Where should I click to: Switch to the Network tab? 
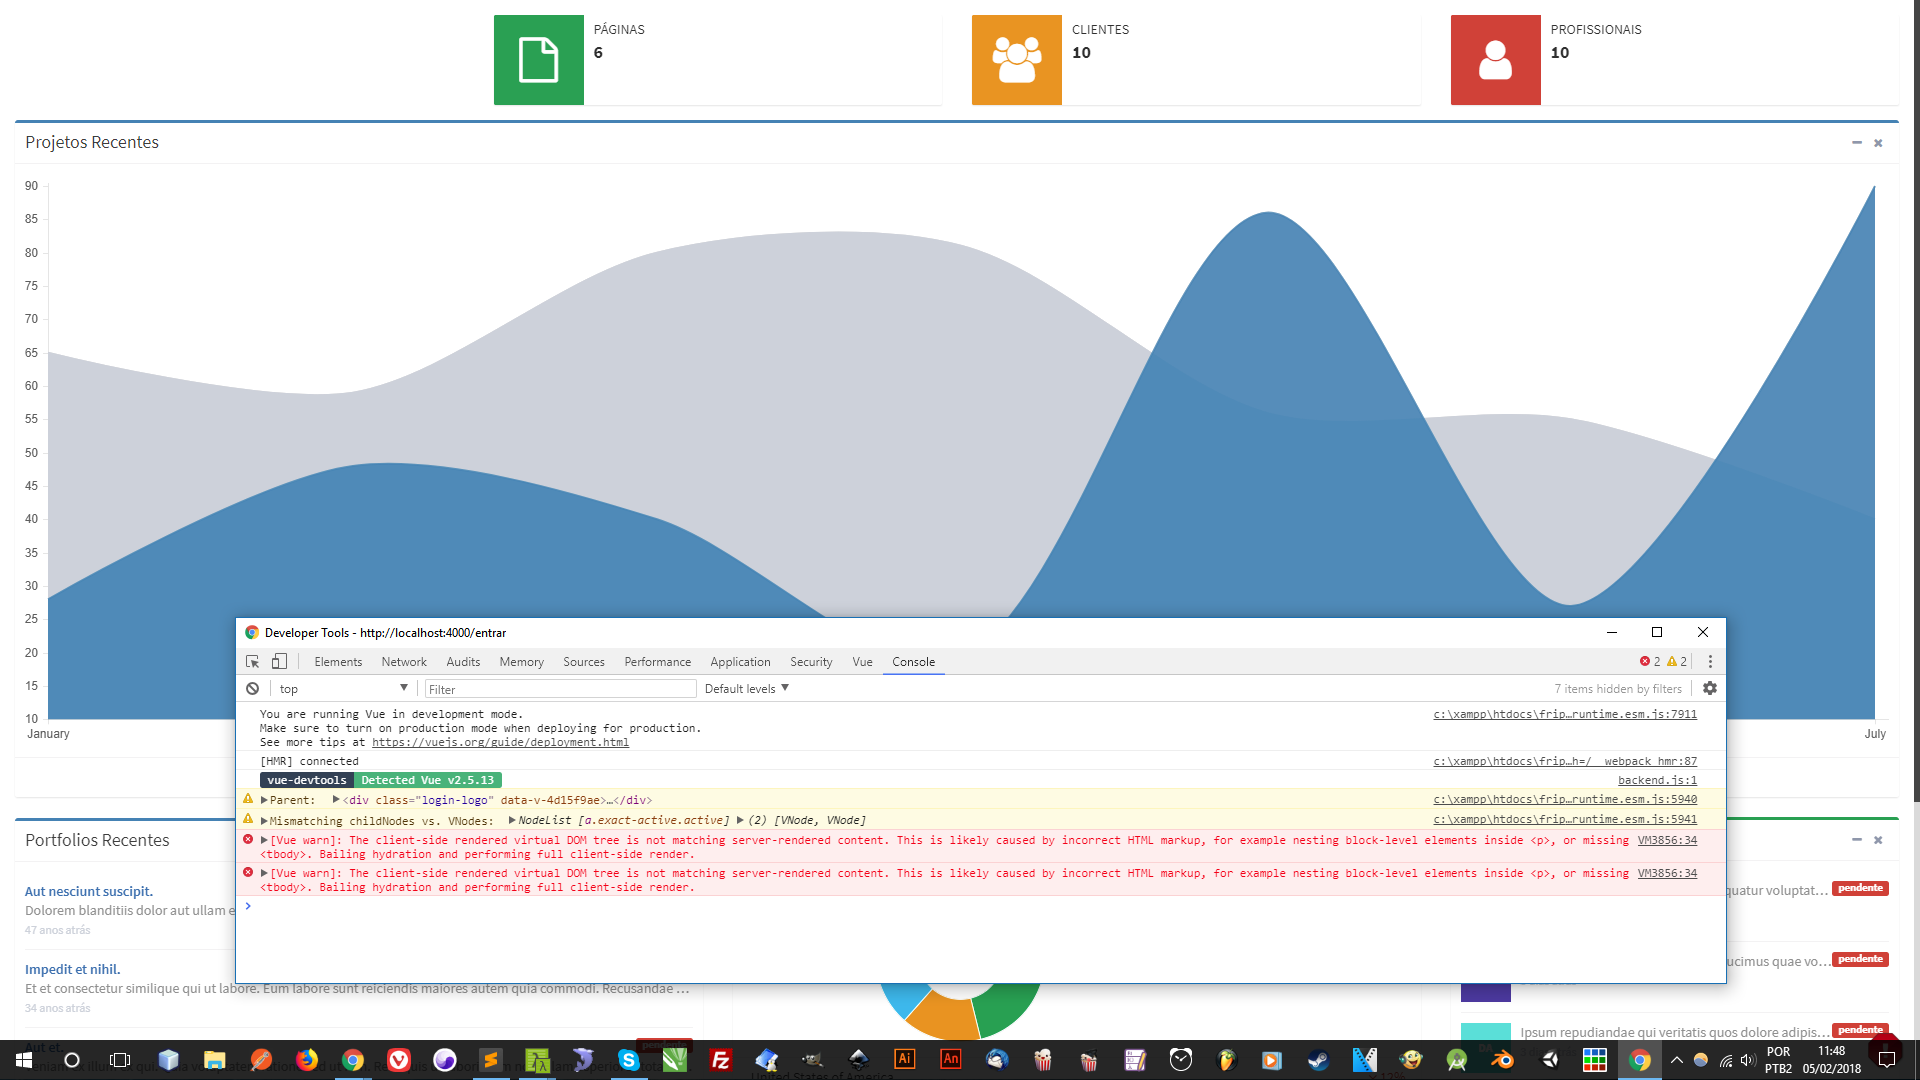(404, 662)
